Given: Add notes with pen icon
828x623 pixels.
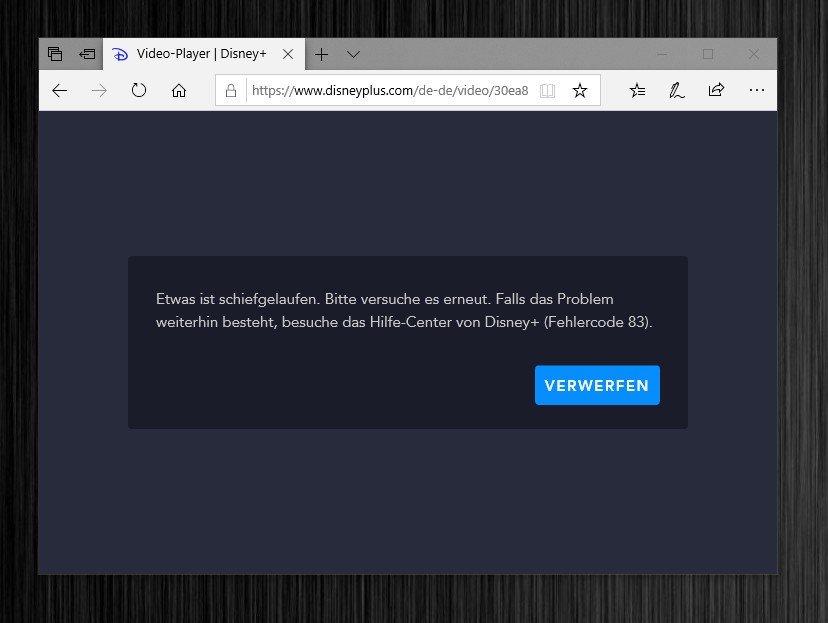Looking at the screenshot, I should pyautogui.click(x=676, y=91).
